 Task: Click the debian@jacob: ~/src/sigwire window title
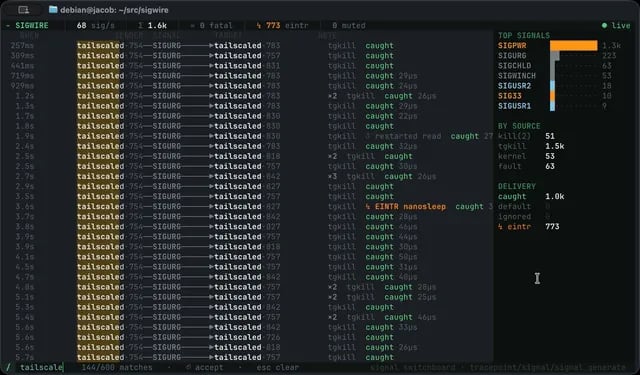point(114,10)
